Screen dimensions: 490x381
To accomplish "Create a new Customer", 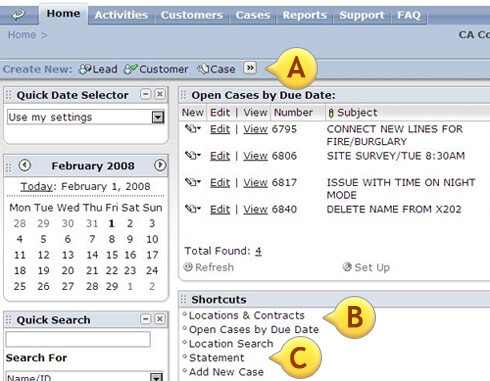I will (156, 69).
